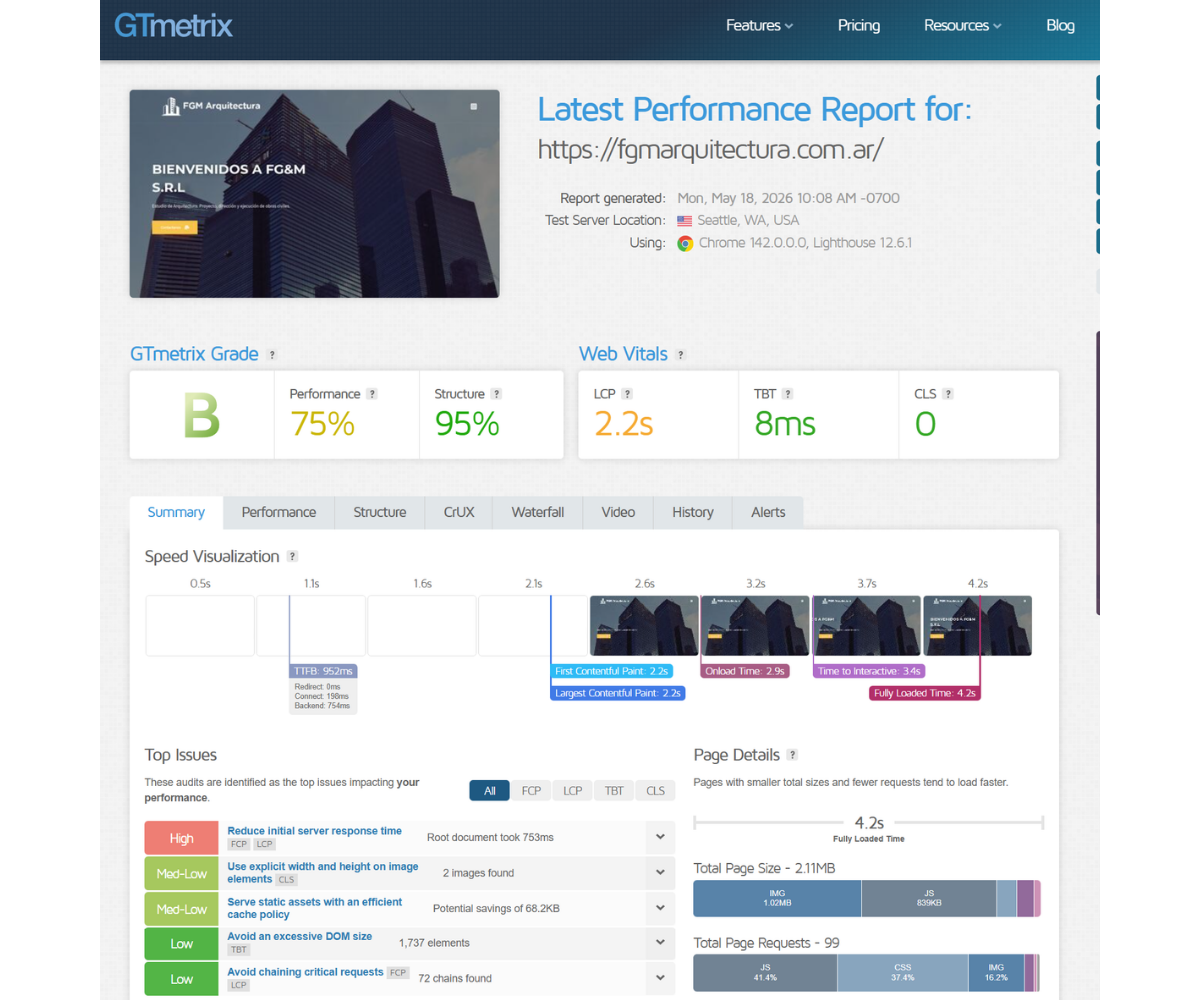Open Reduce initial server response time link
This screenshot has height=1000, width=1200.
(315, 831)
